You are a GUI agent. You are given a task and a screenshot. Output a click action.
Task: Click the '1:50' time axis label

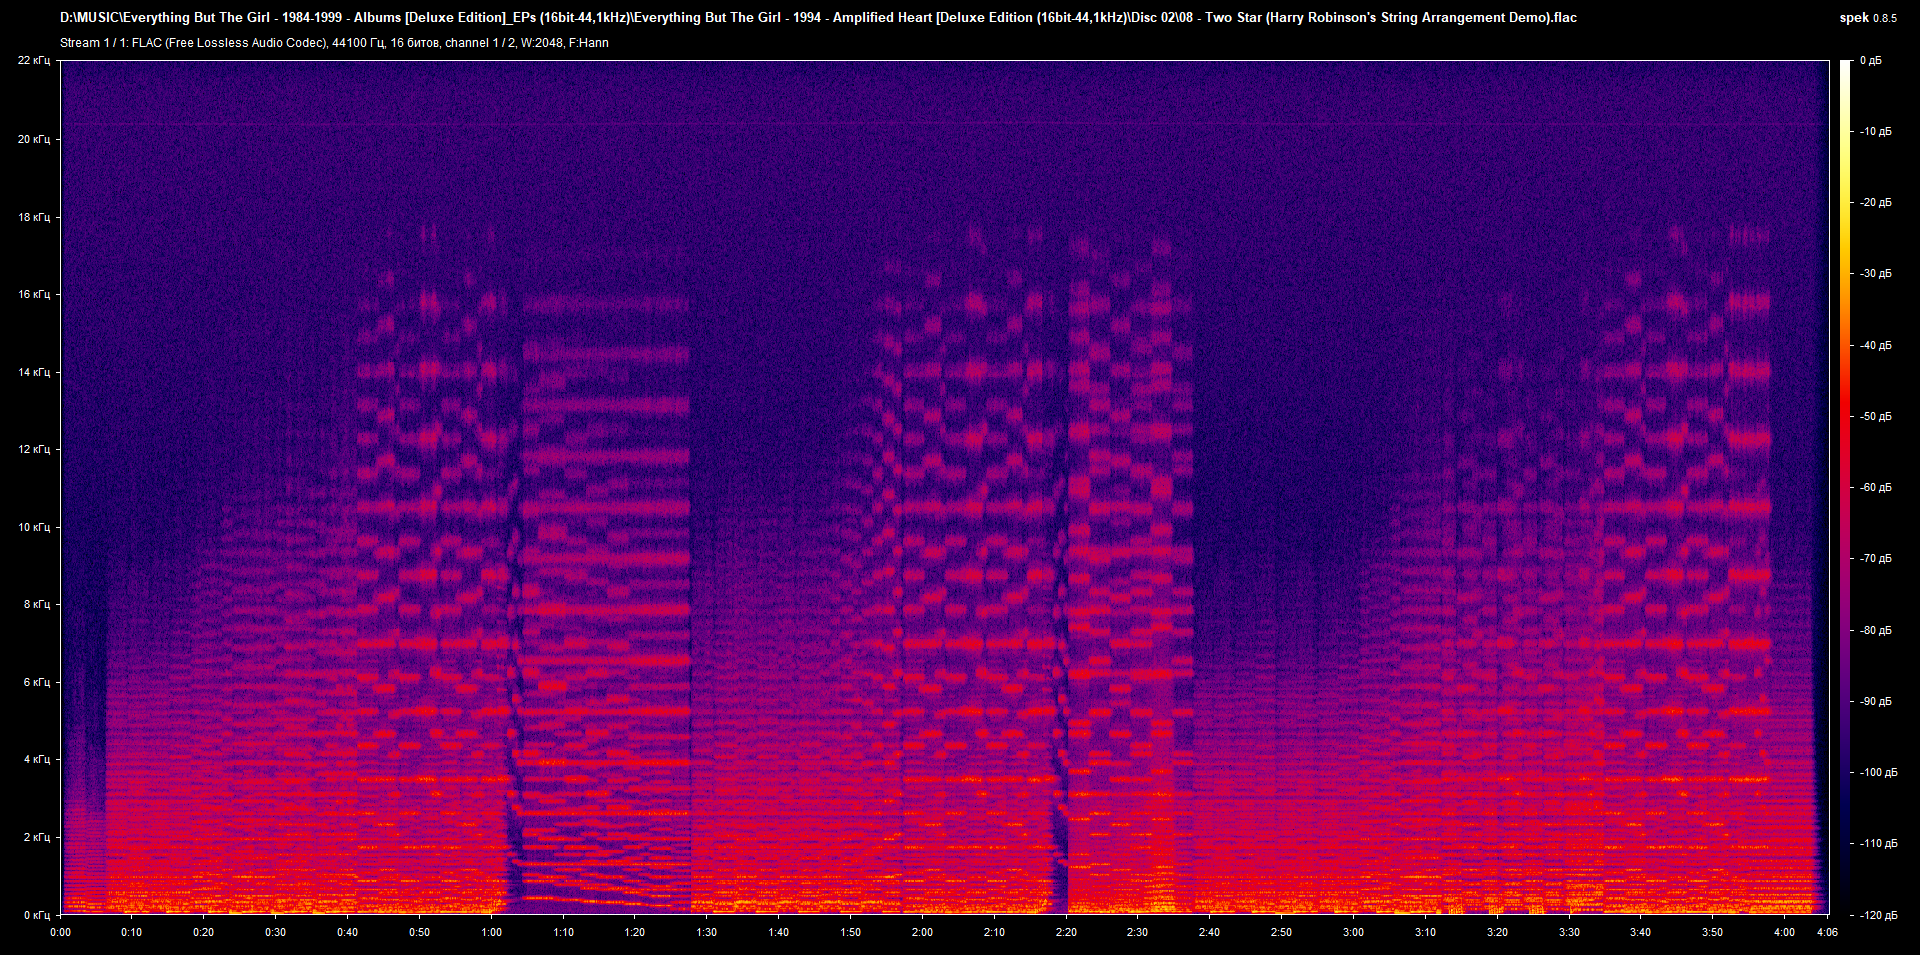pos(851,932)
